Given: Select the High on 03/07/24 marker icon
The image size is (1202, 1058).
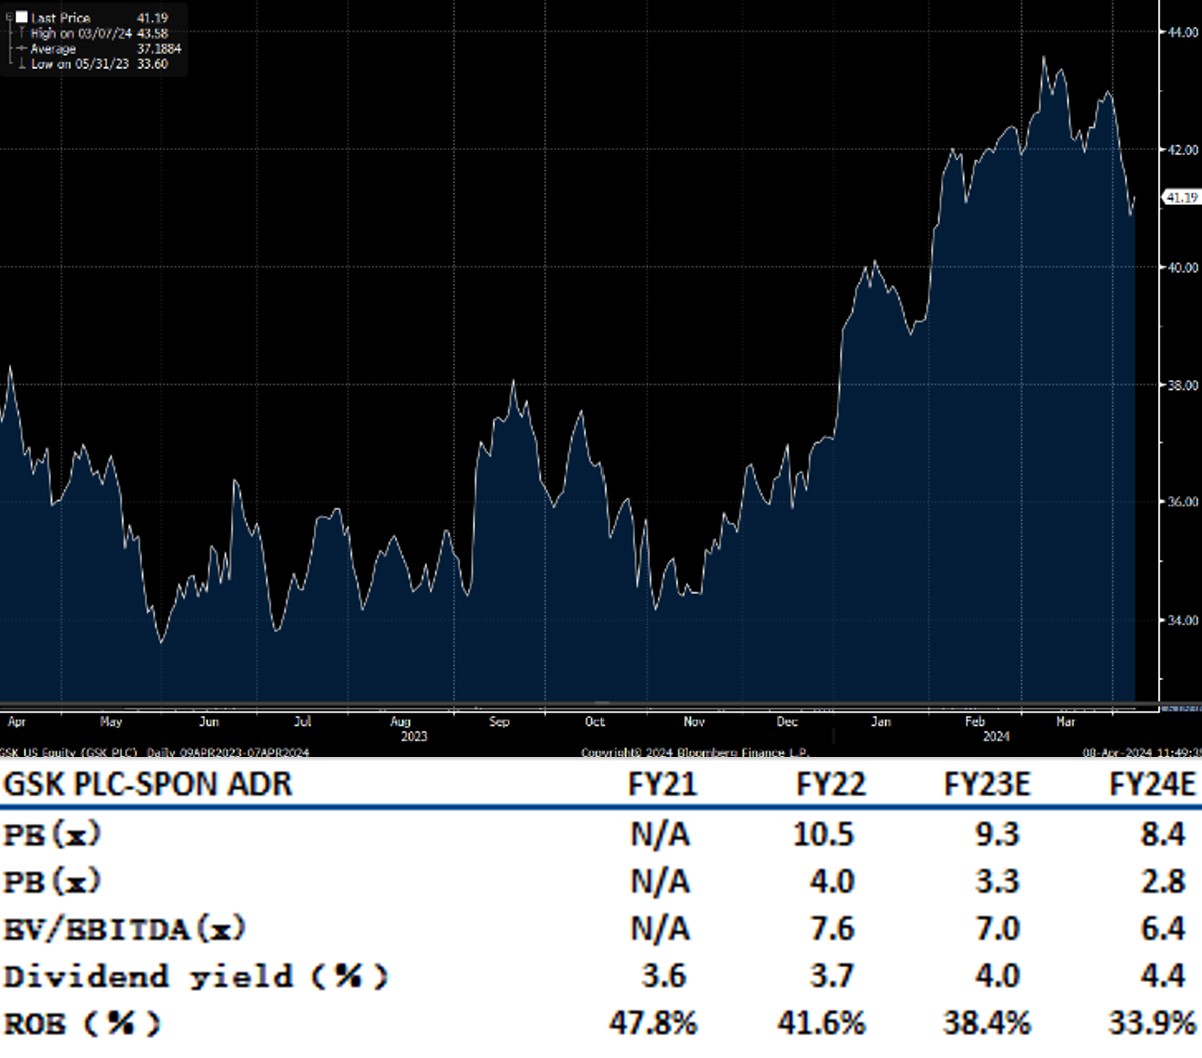Looking at the screenshot, I should [21, 33].
